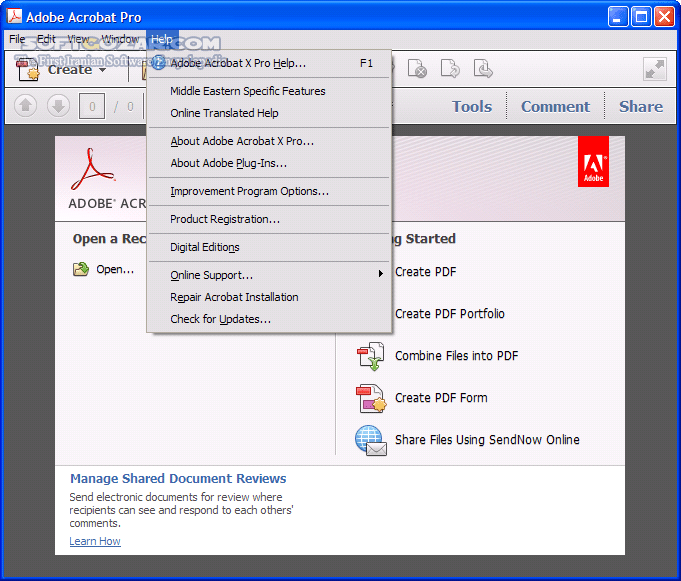Click the Create PDF toolbar icon
The image size is (681, 581).
tap(28, 69)
